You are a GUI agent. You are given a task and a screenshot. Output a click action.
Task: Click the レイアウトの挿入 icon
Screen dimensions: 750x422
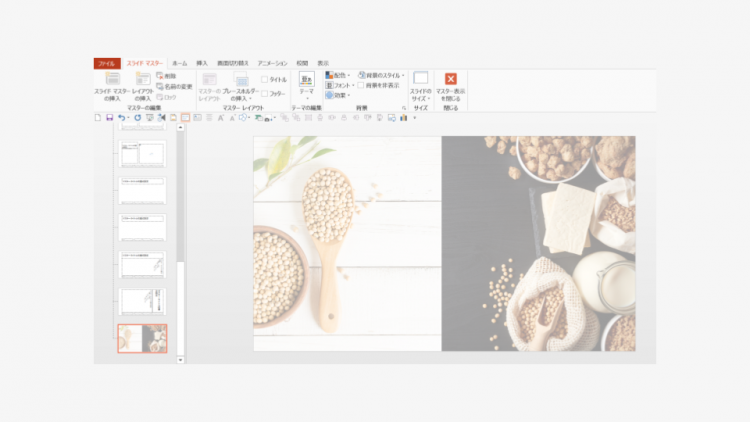142,80
